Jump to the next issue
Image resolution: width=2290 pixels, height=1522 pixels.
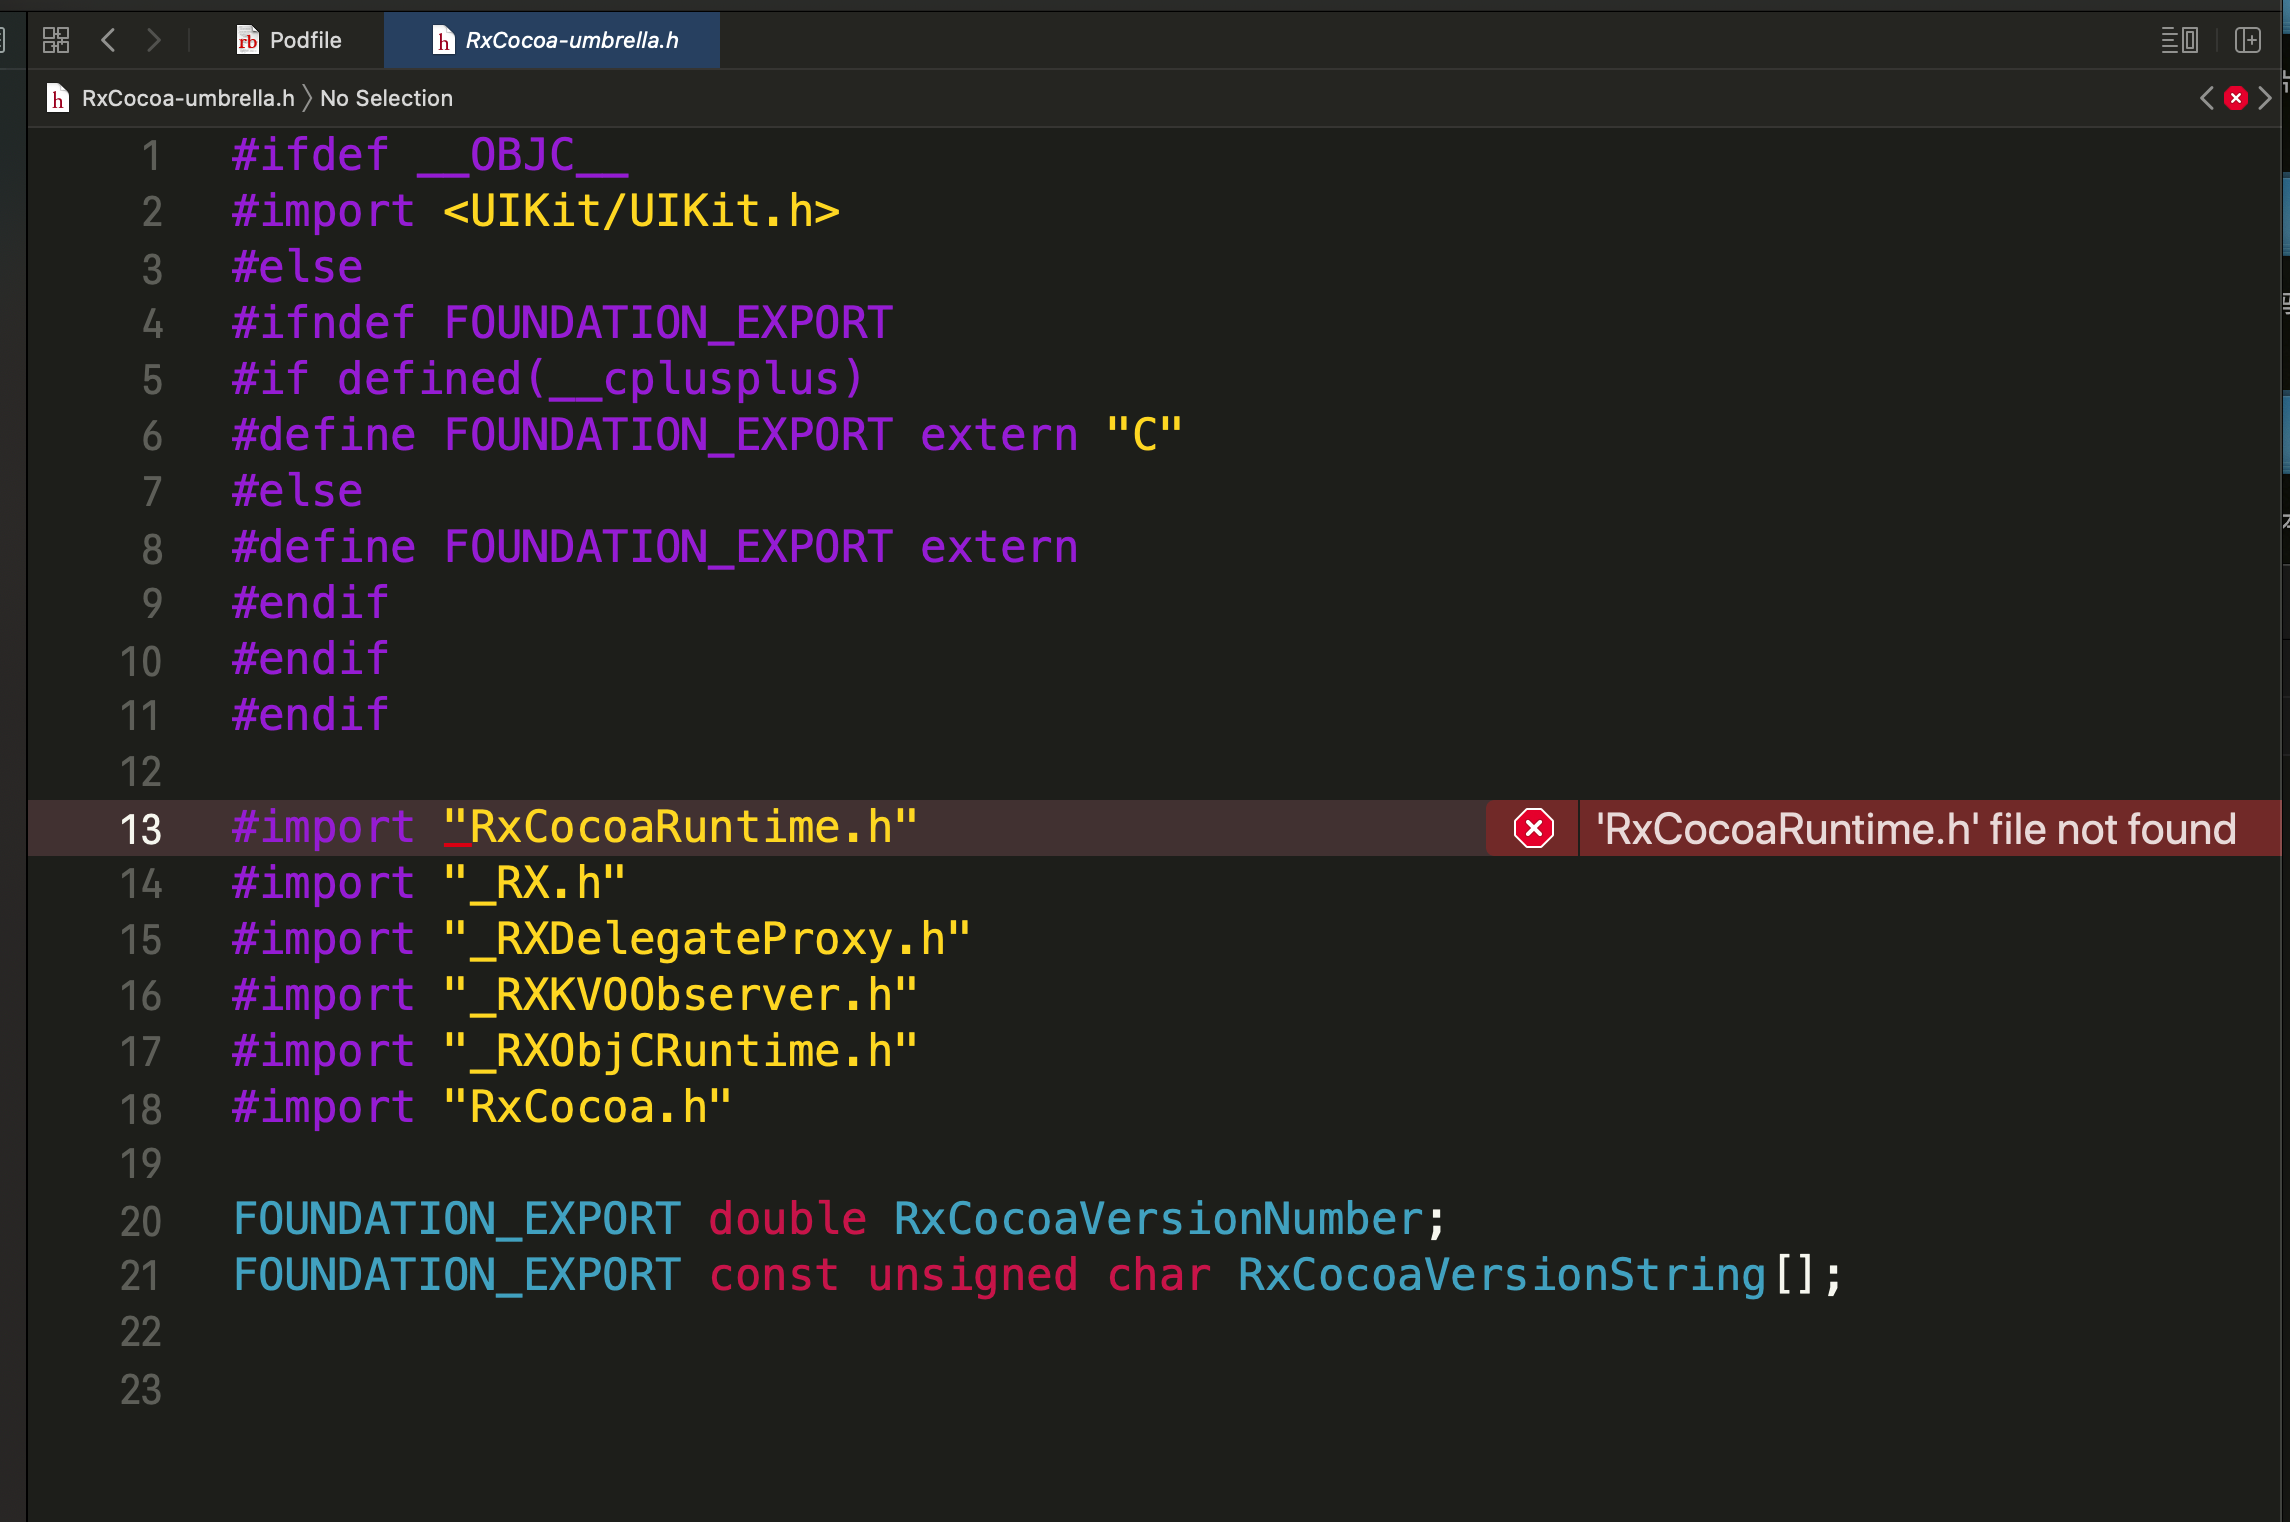(x=2265, y=98)
